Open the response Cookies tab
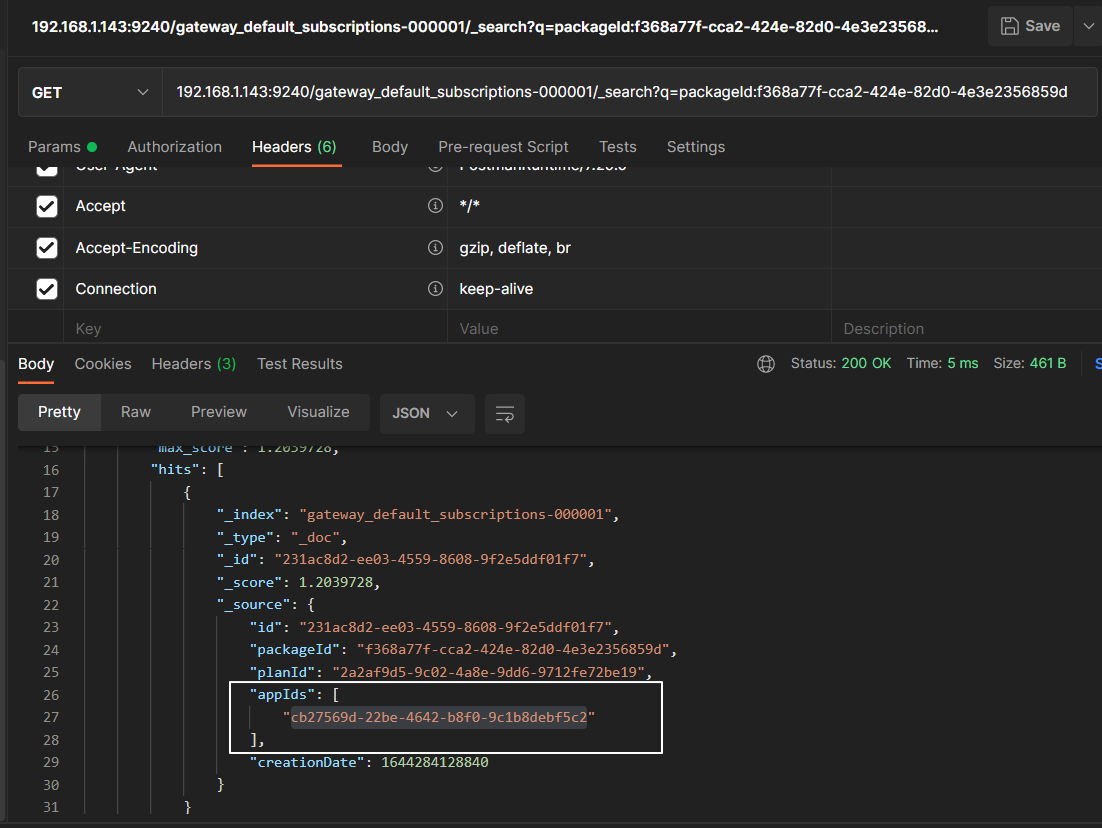Screen dimensions: 1102x828 tap(103, 364)
